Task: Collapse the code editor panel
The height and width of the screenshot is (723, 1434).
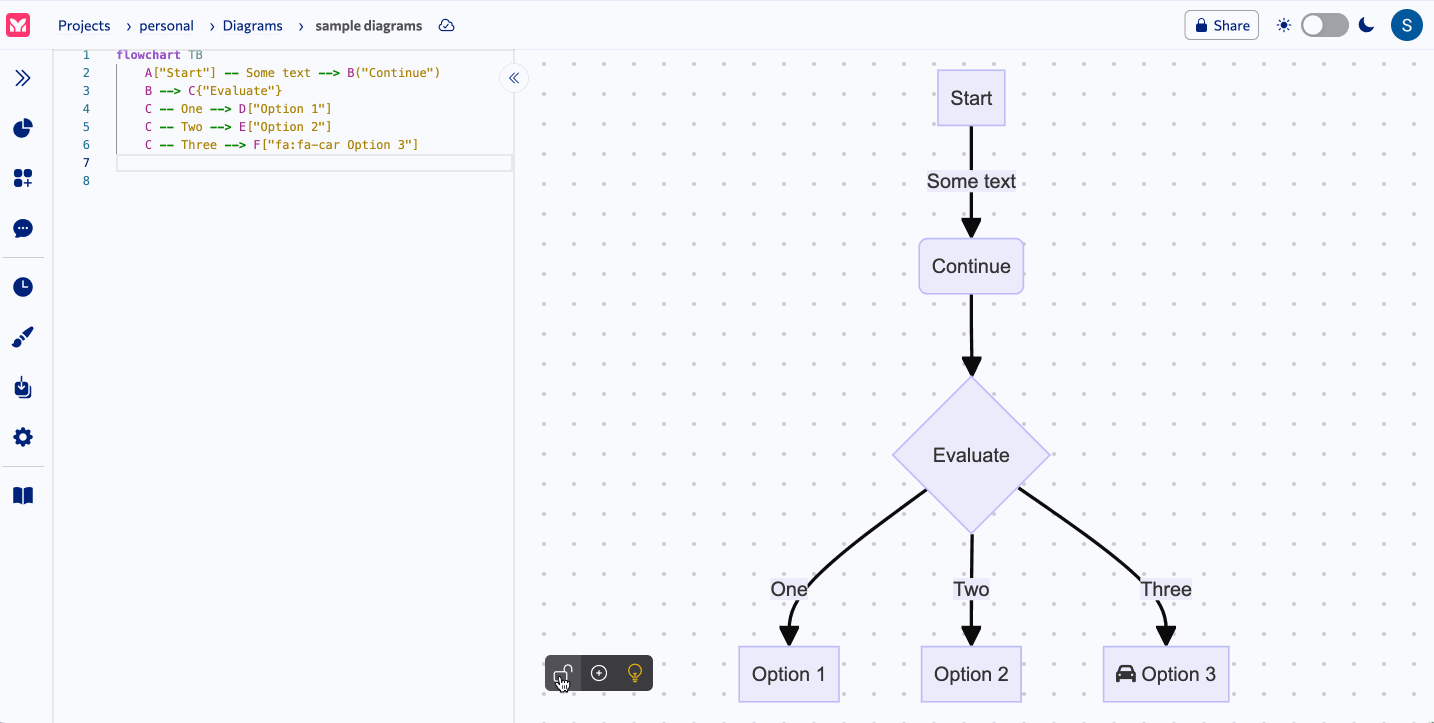Action: (x=513, y=77)
